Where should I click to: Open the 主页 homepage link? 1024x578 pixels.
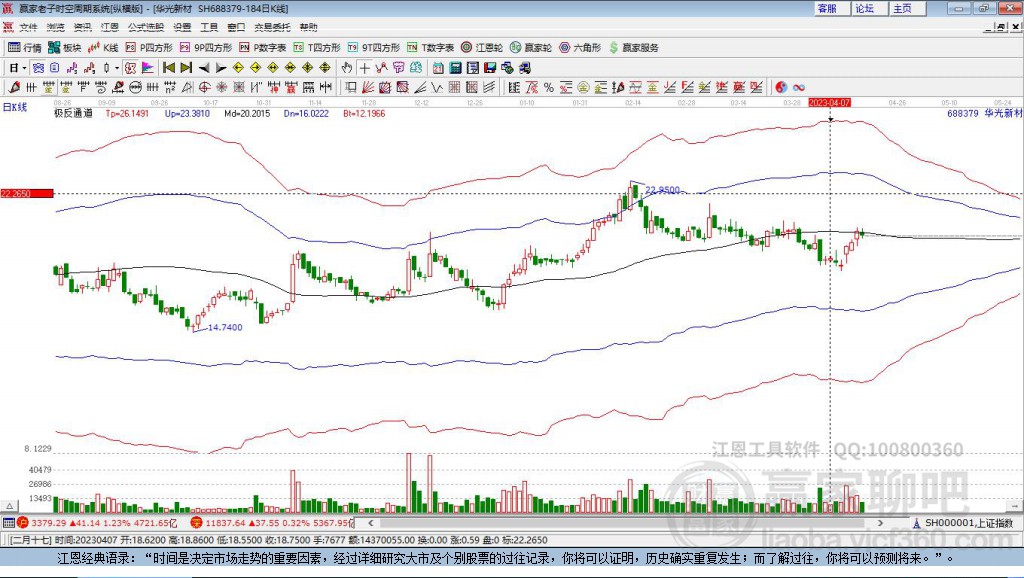click(x=903, y=8)
